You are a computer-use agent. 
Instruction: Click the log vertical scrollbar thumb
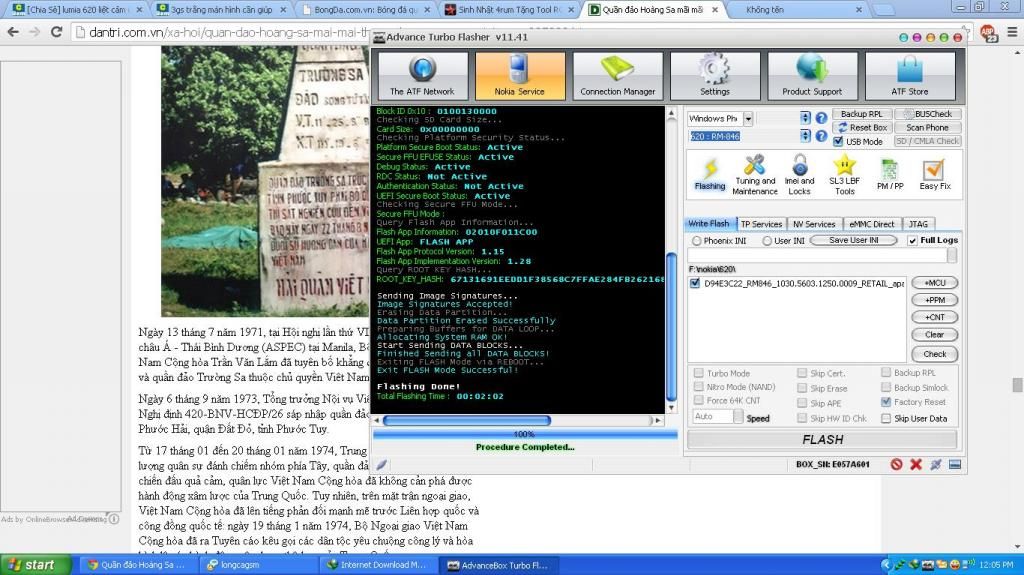point(671,327)
